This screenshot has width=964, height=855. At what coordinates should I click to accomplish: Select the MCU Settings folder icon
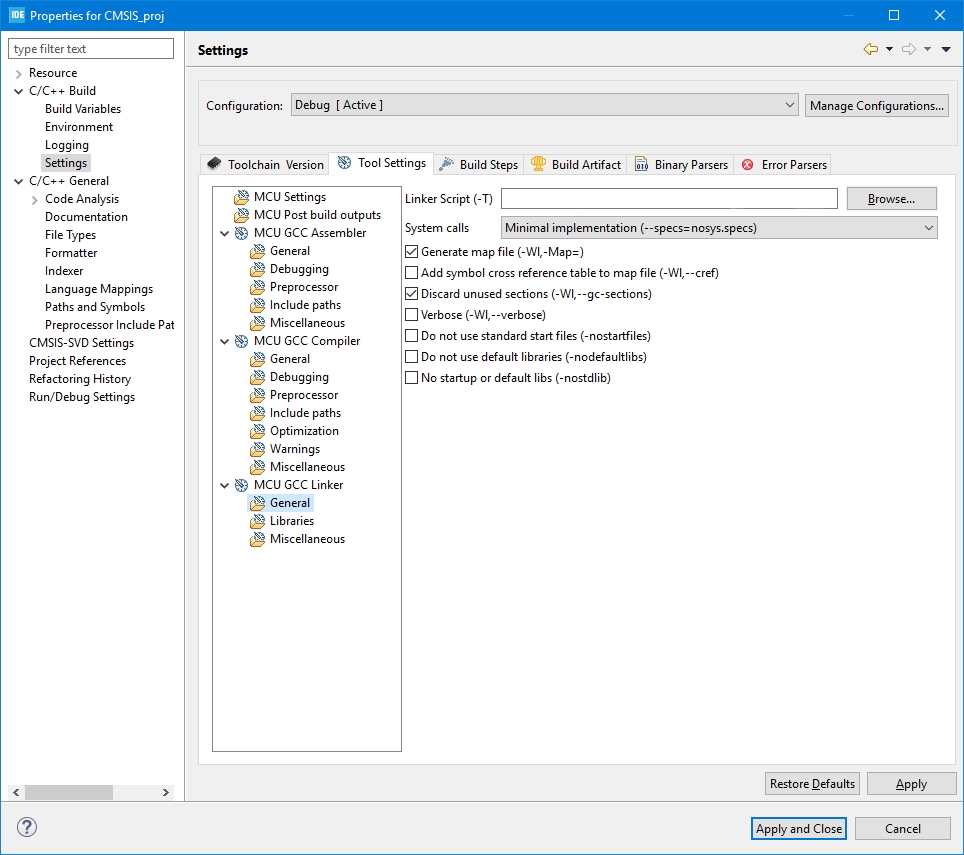[x=241, y=197]
